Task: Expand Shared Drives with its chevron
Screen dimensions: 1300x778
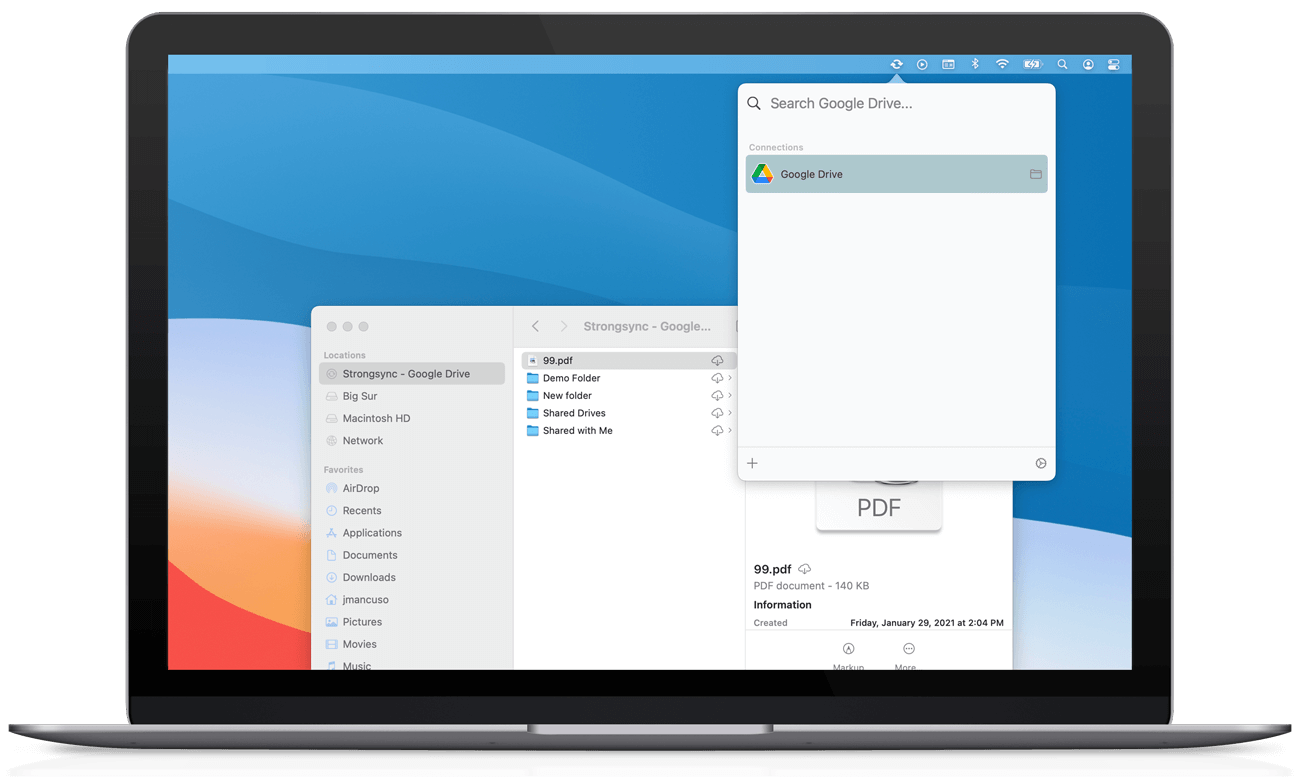Action: tap(730, 413)
